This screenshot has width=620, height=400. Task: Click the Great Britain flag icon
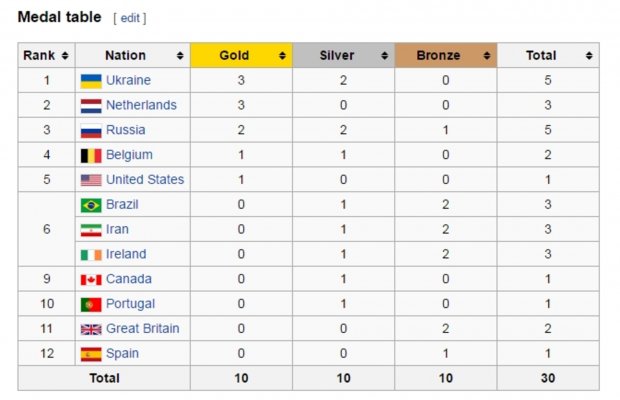pyautogui.click(x=91, y=329)
